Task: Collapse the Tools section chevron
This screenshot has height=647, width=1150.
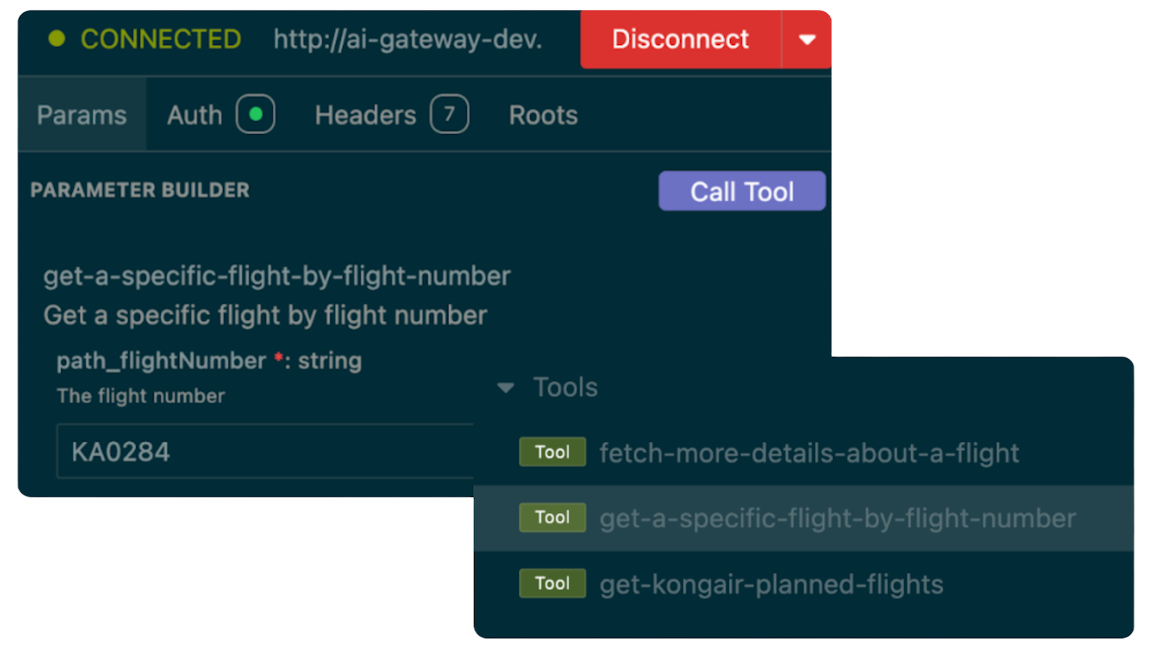Action: [x=504, y=387]
